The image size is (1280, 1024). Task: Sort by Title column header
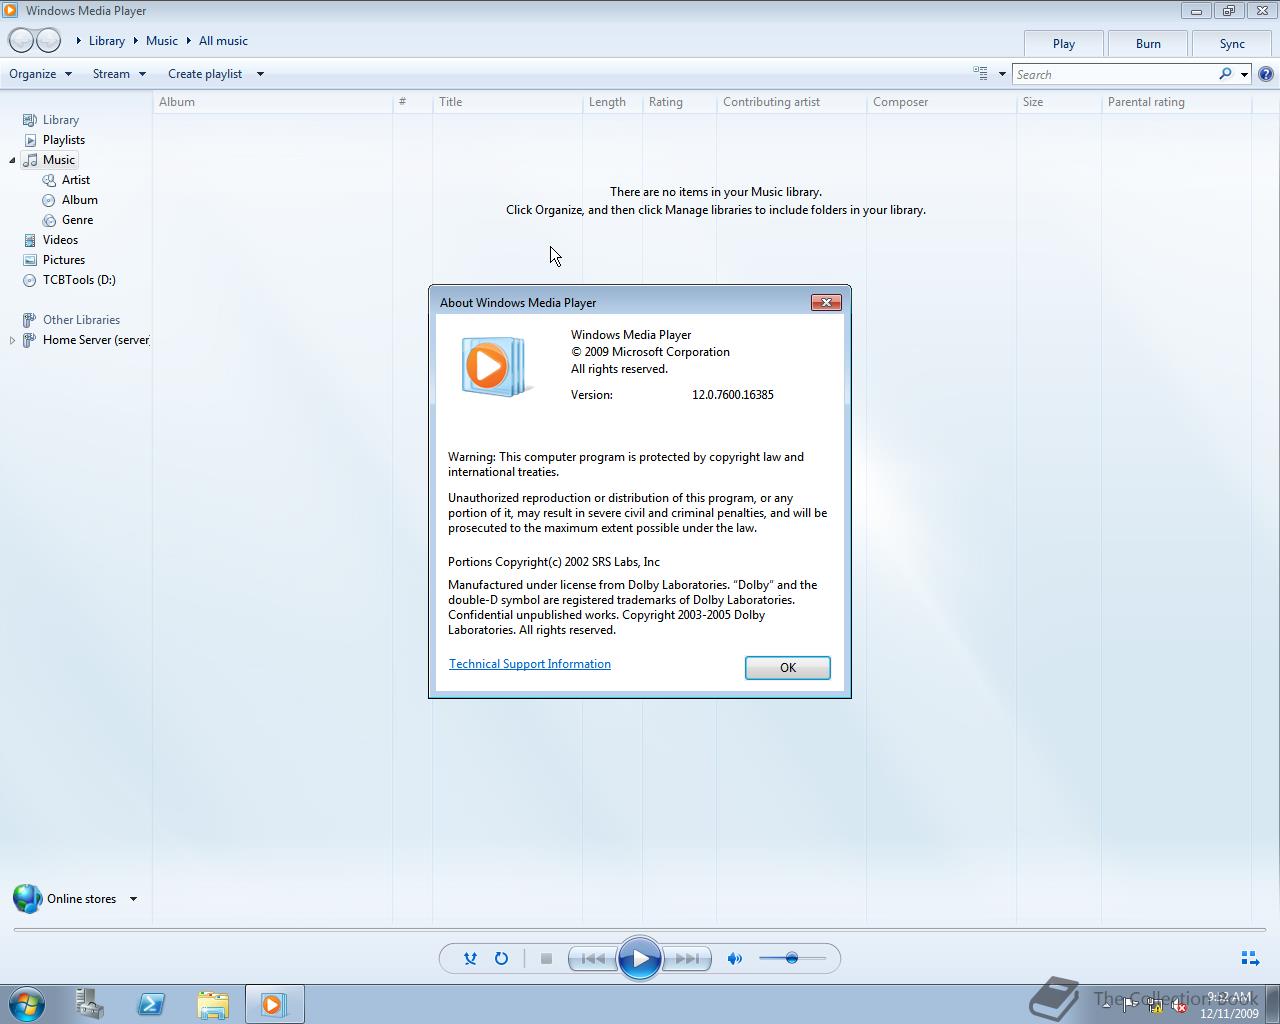(x=507, y=102)
